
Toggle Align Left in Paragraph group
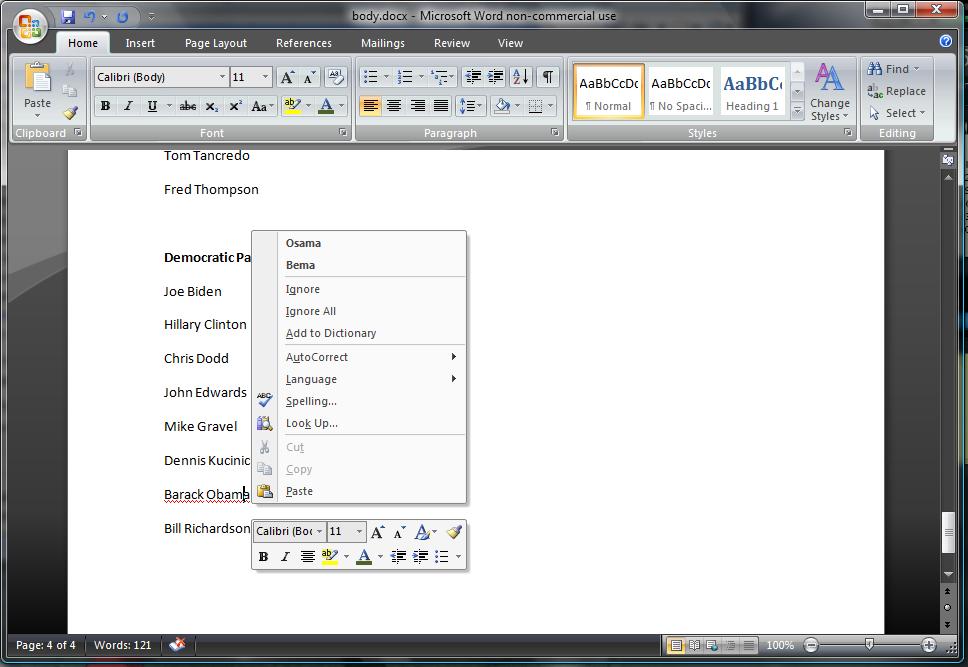370,106
